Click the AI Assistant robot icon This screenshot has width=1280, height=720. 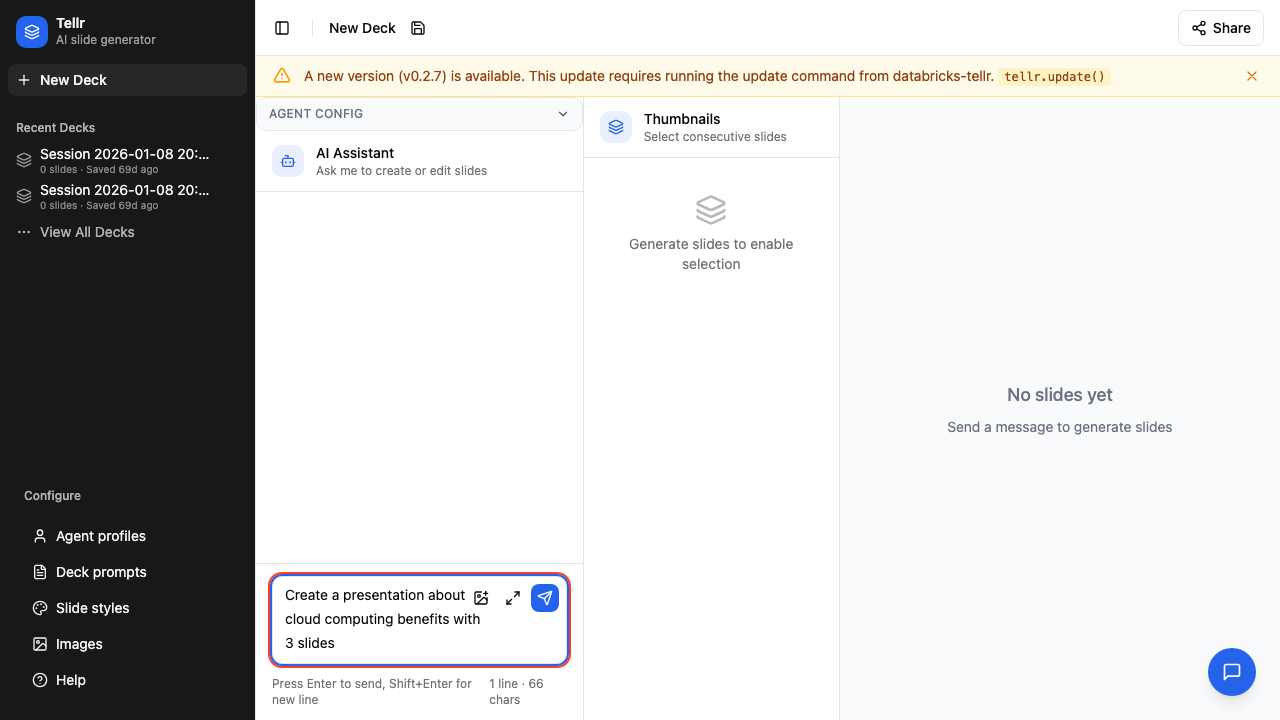(288, 161)
